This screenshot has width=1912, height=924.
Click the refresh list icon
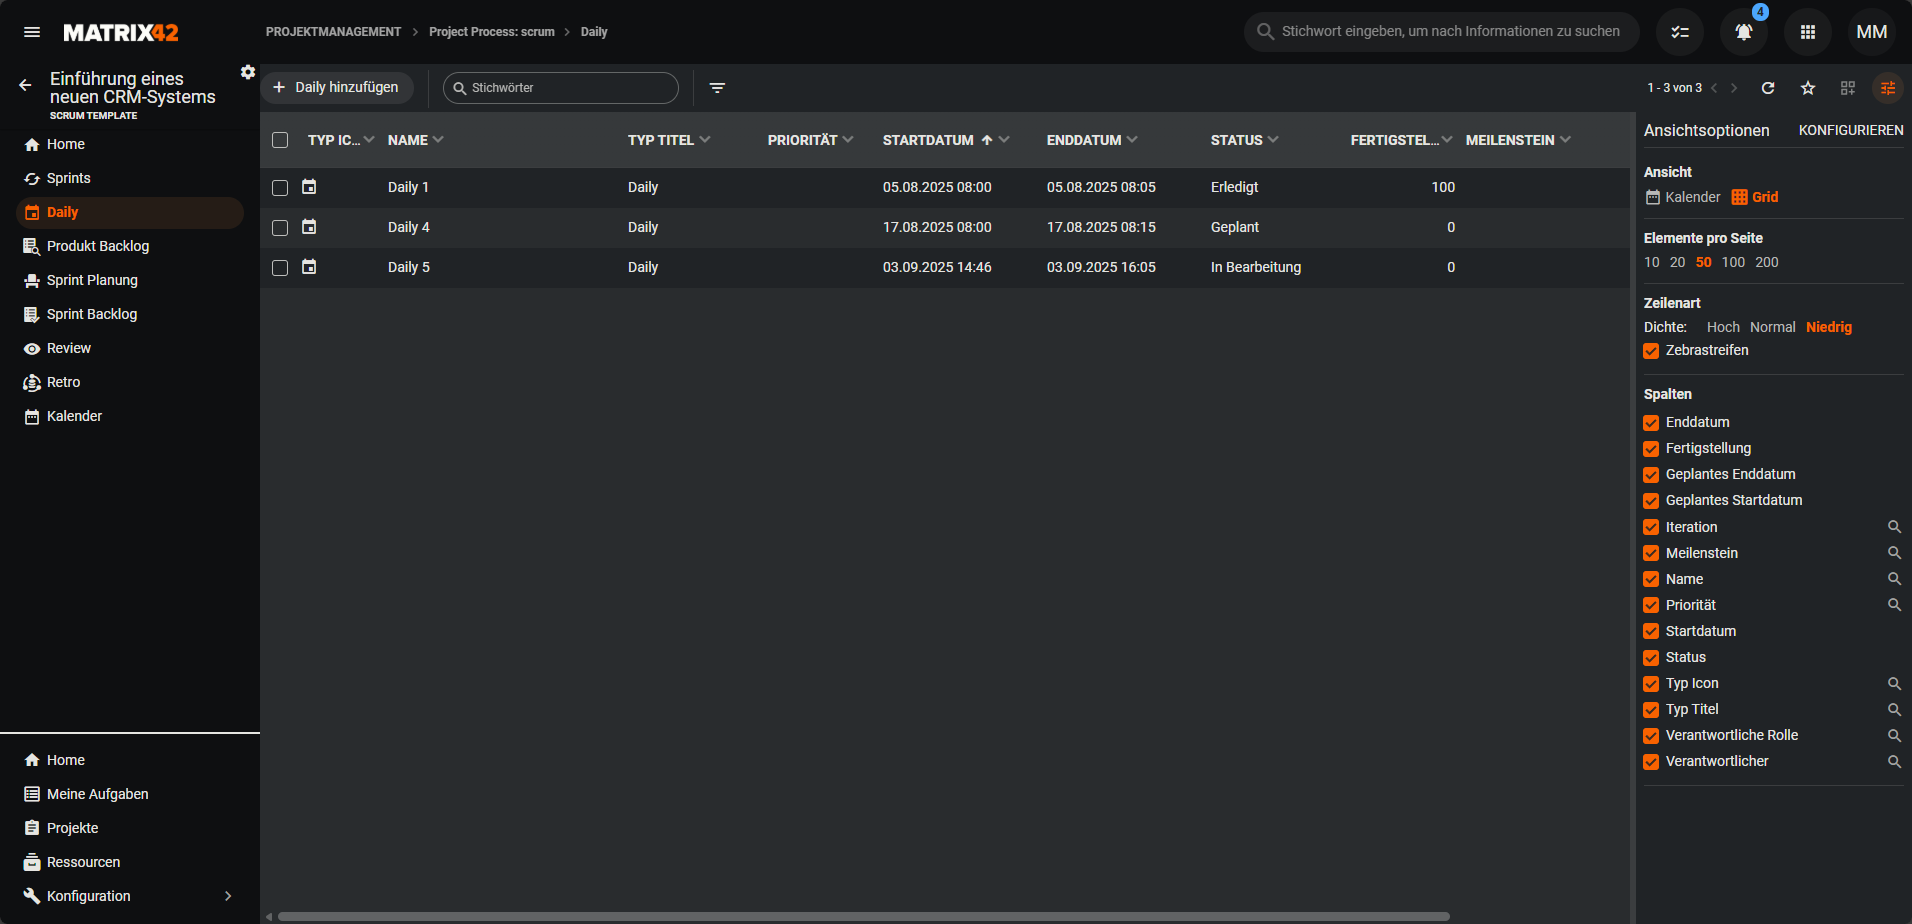pyautogui.click(x=1768, y=88)
